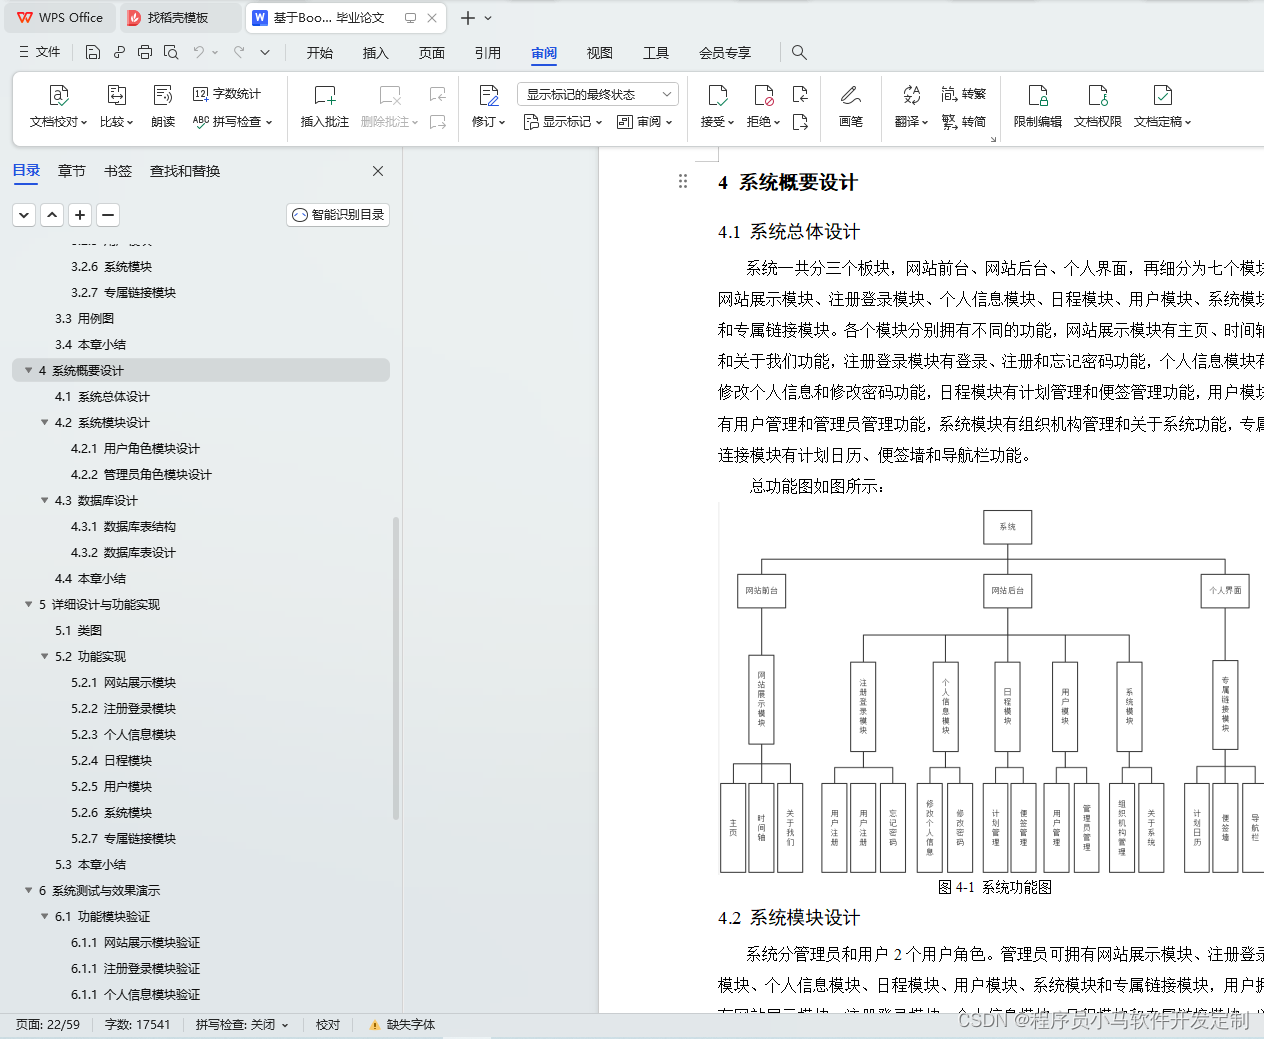Open the 显示标记的最终状态 dropdown
The width and height of the screenshot is (1264, 1039).
[x=595, y=93]
